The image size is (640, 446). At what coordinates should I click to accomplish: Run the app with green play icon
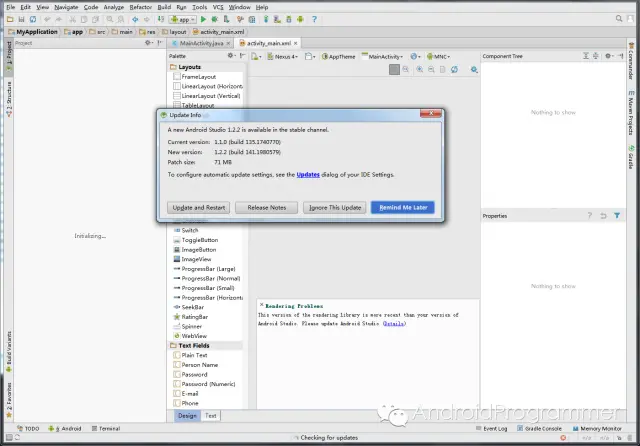click(203, 19)
